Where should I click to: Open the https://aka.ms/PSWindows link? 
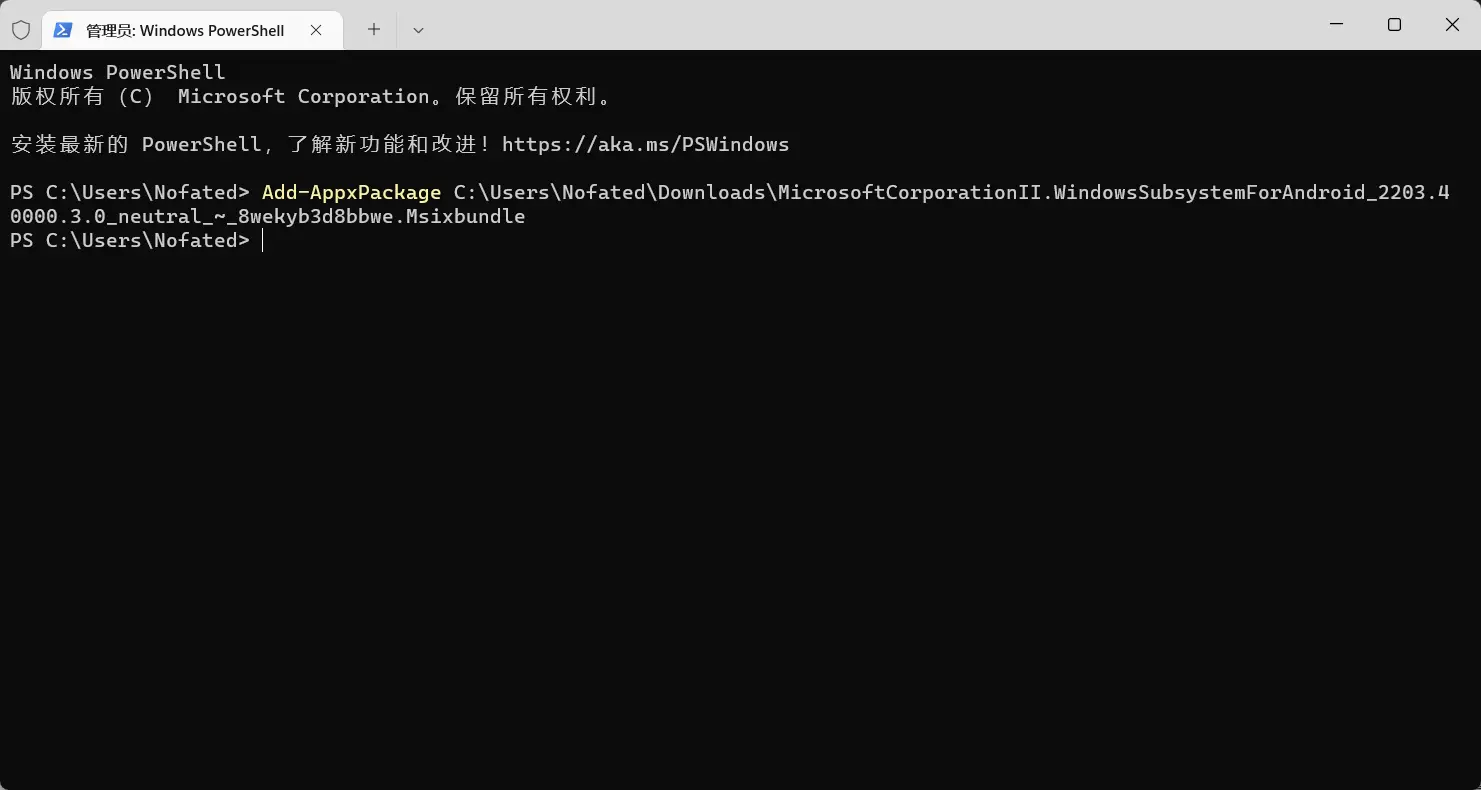point(645,144)
